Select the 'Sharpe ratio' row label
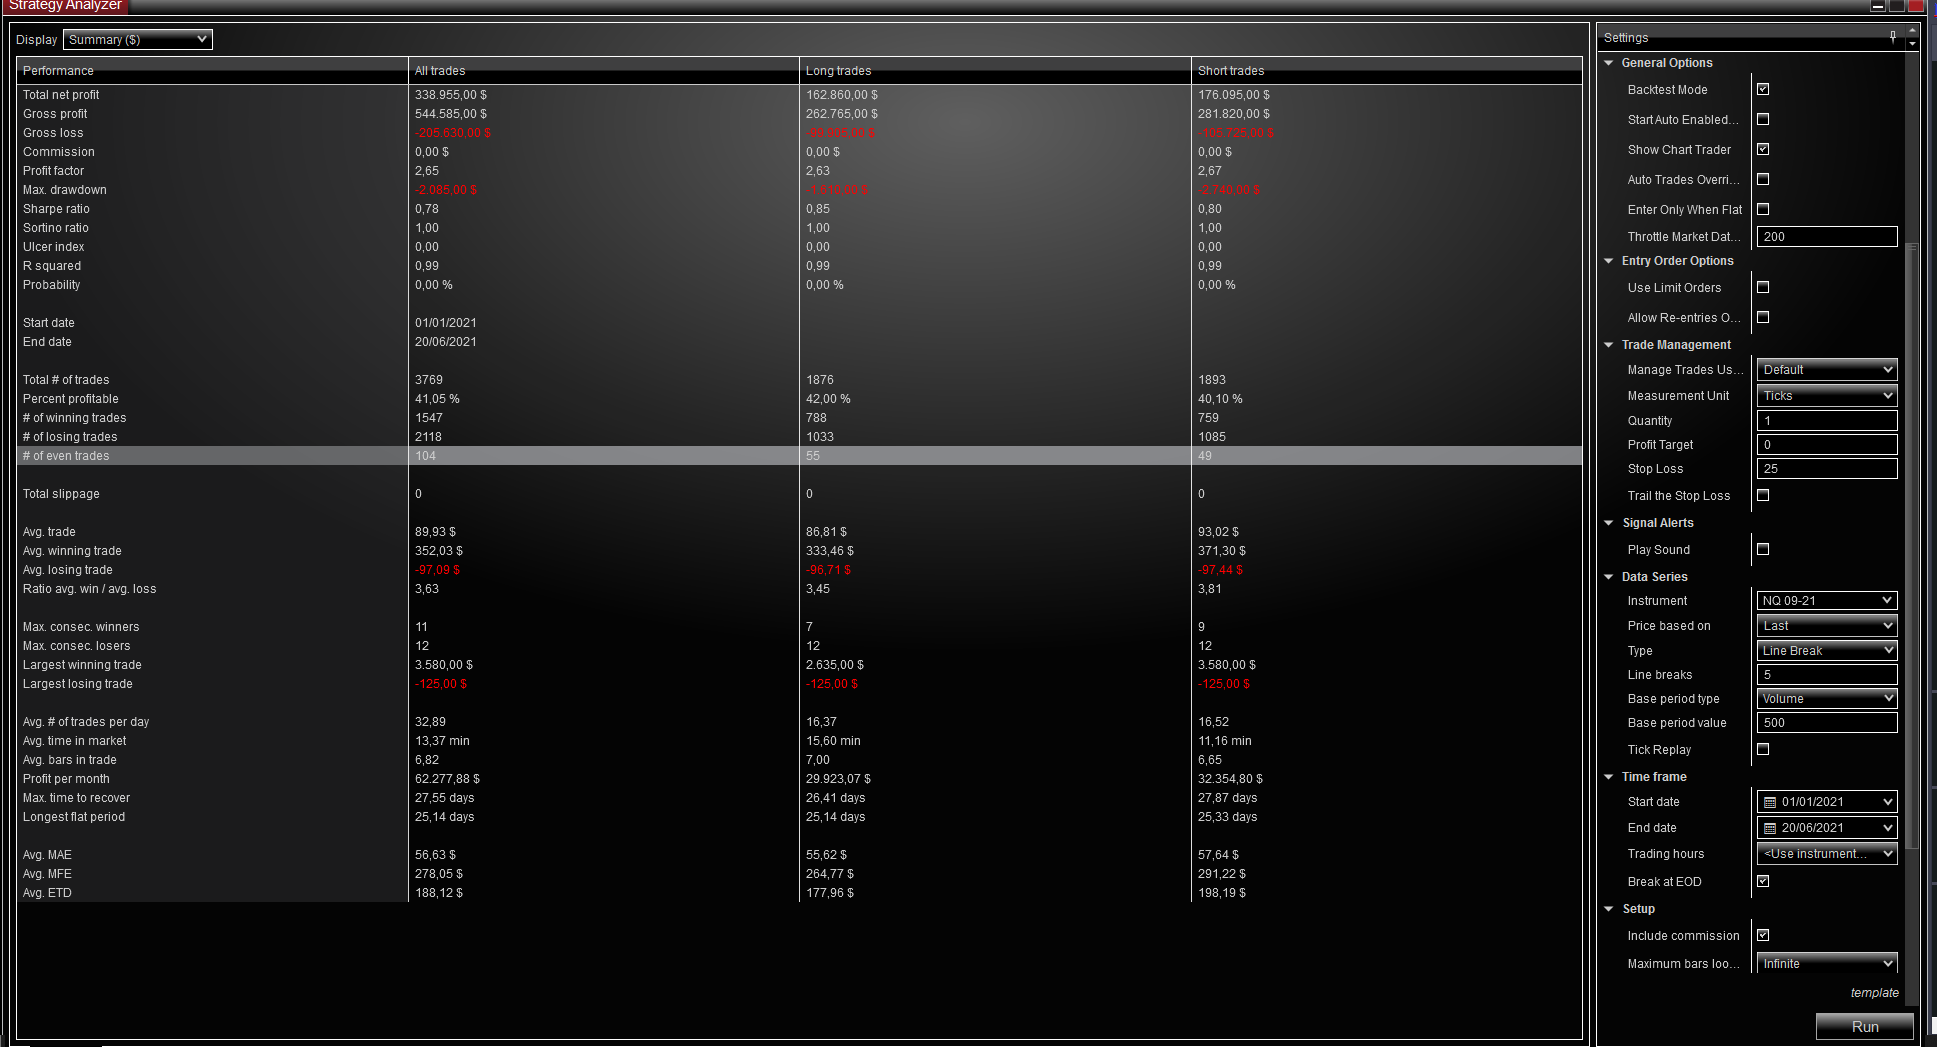The image size is (1937, 1047). point(56,209)
